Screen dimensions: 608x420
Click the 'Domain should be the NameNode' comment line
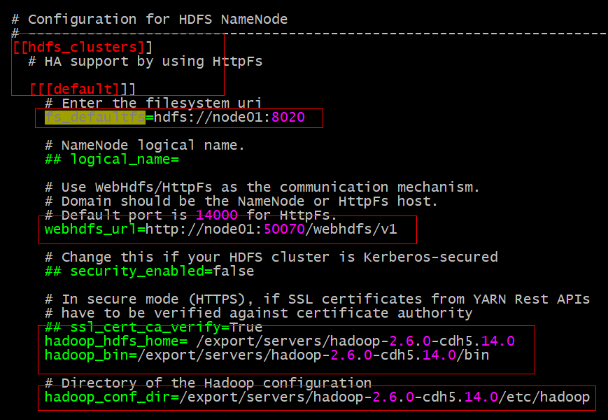(x=241, y=201)
